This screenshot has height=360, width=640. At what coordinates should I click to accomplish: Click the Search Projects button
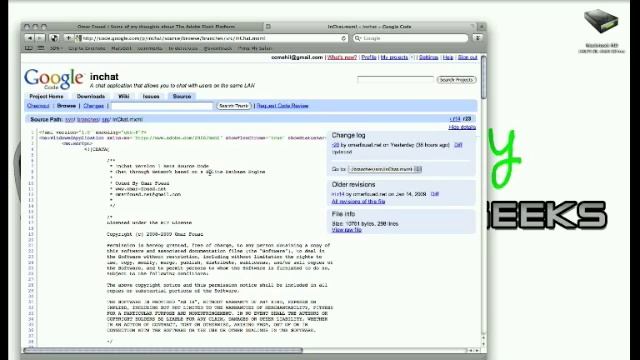coord(456,80)
